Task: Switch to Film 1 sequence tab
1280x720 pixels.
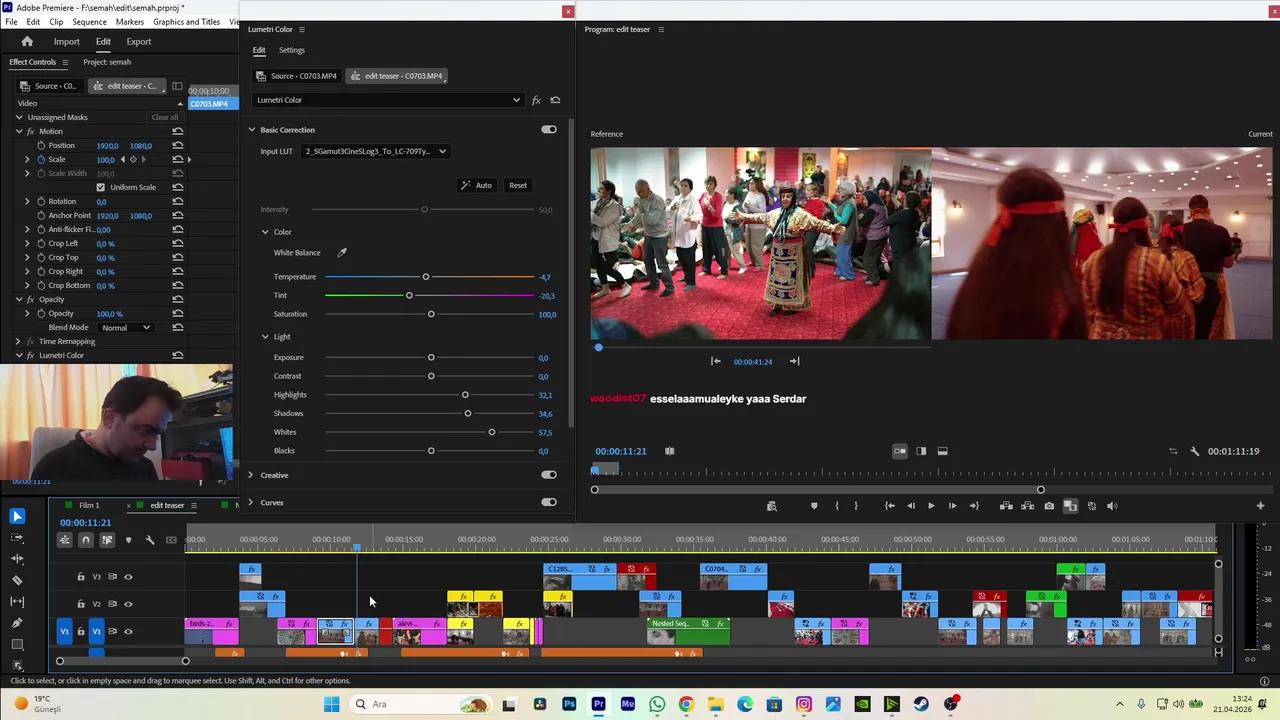Action: [89, 506]
